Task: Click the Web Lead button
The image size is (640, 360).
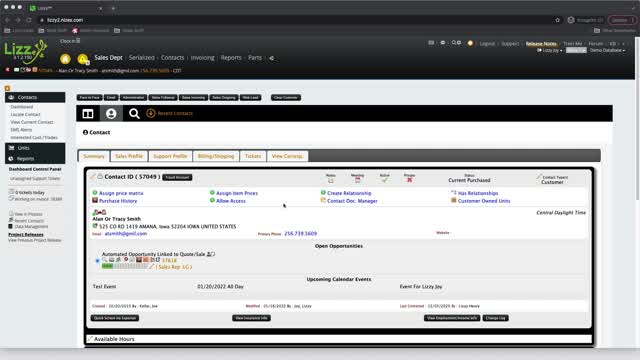Action: click(251, 98)
